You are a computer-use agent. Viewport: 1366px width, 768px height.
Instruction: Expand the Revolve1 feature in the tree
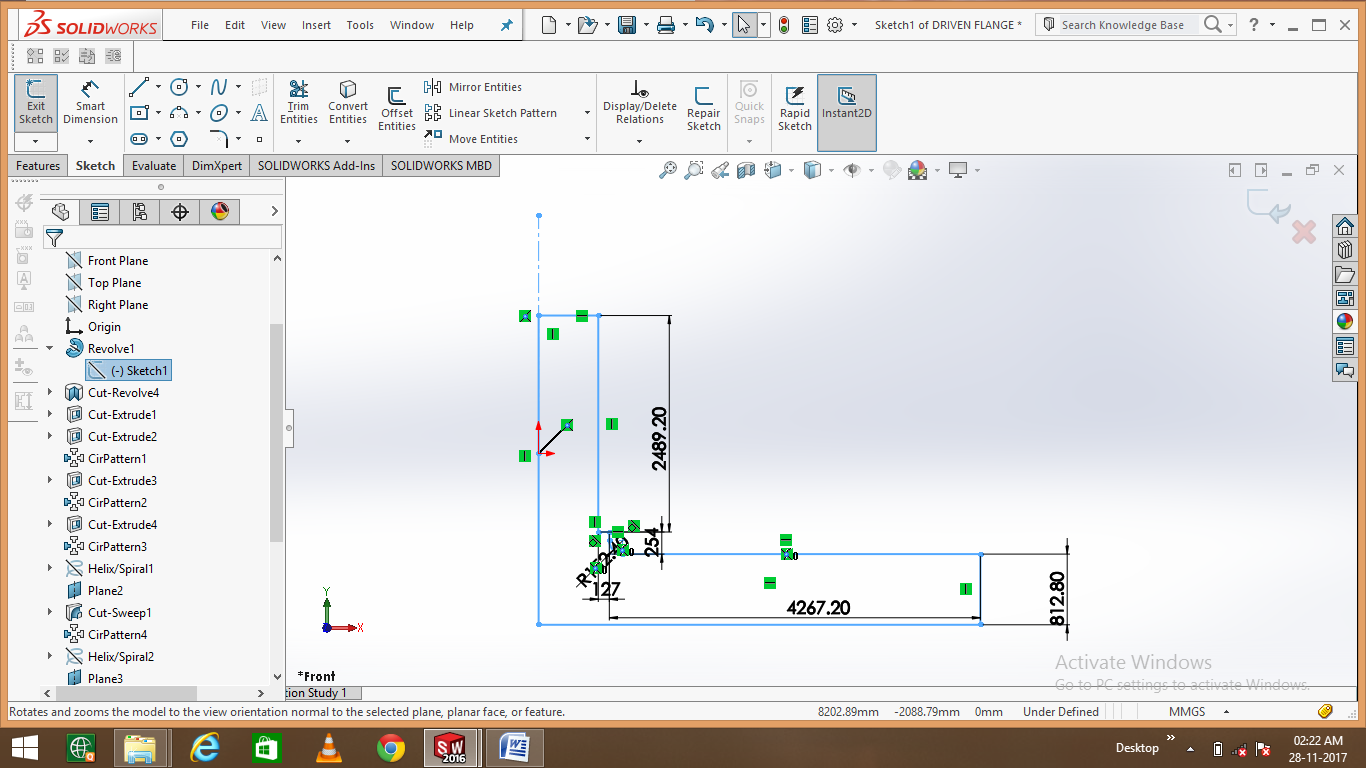coord(47,348)
